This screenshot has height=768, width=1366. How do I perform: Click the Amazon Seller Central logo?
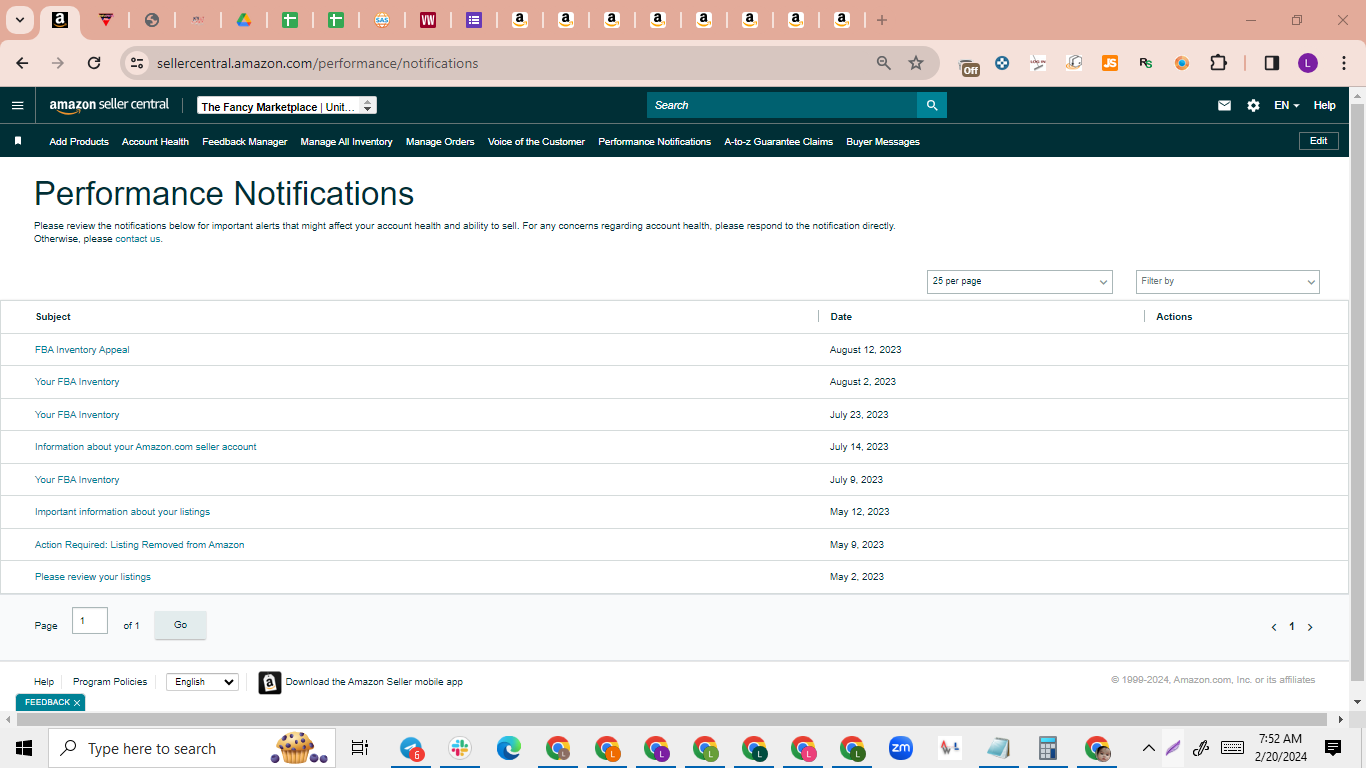[109, 105]
